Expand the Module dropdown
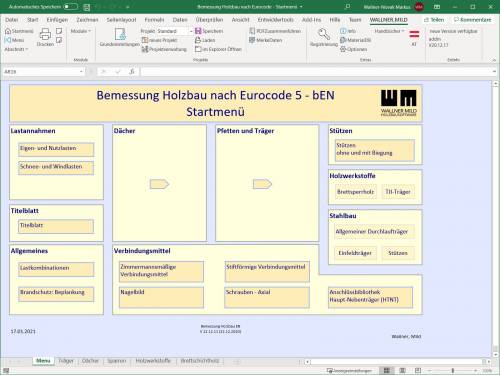Viewport: 500px width, 375px height. pos(80,31)
